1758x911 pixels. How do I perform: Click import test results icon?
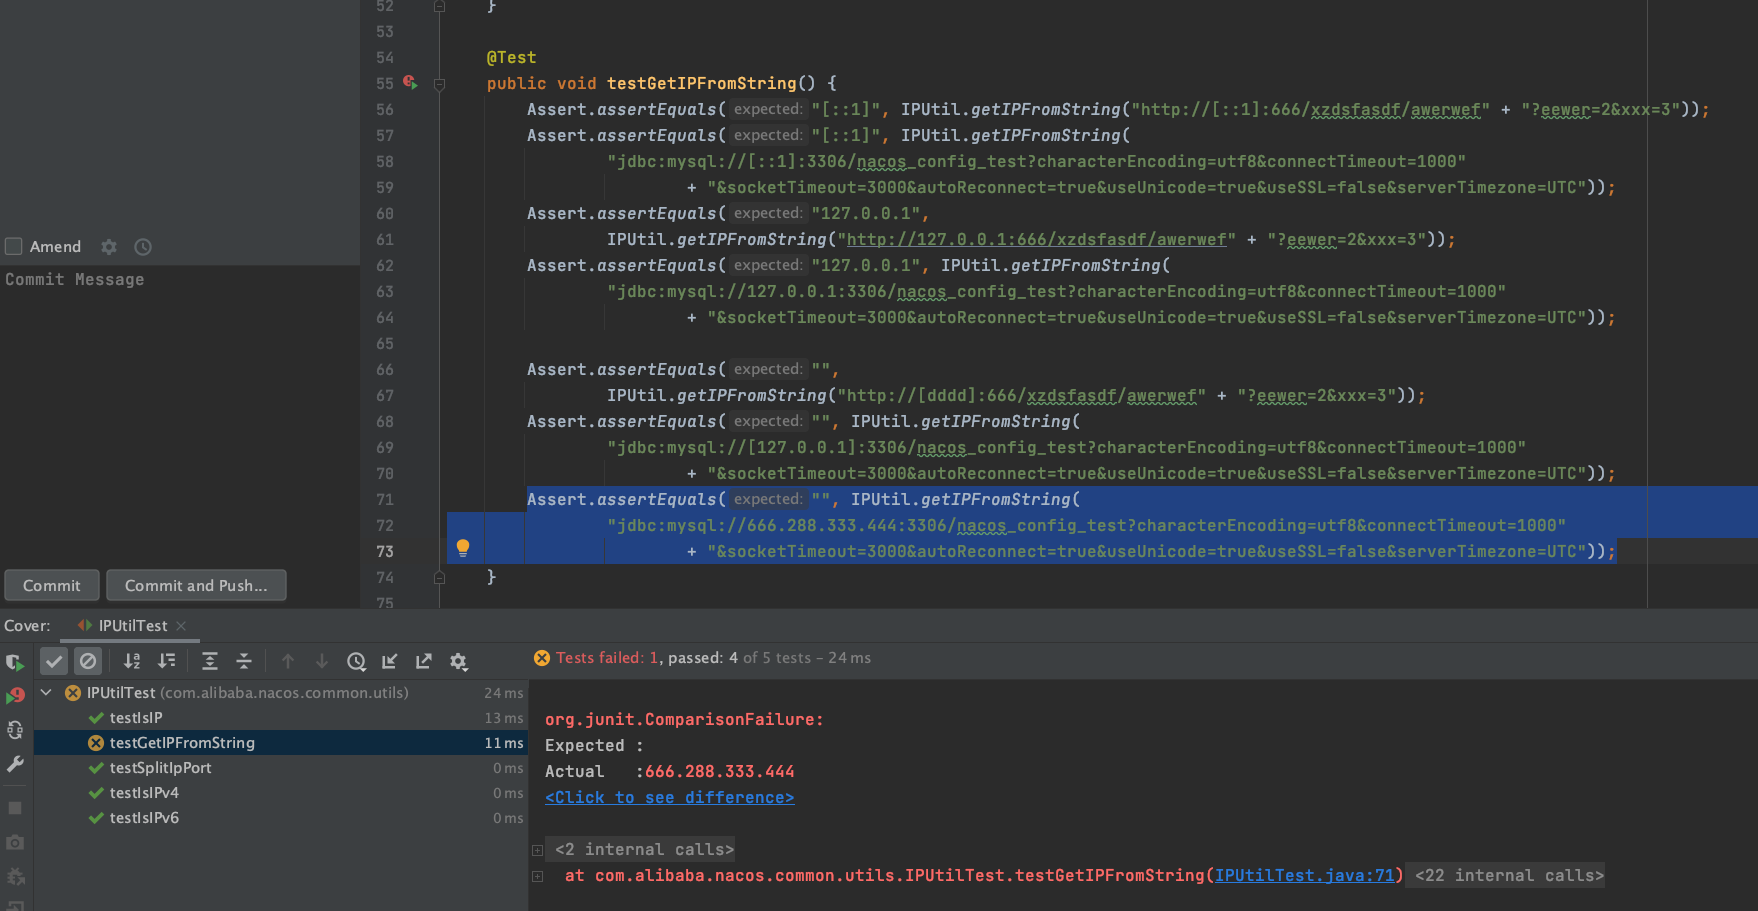click(390, 661)
